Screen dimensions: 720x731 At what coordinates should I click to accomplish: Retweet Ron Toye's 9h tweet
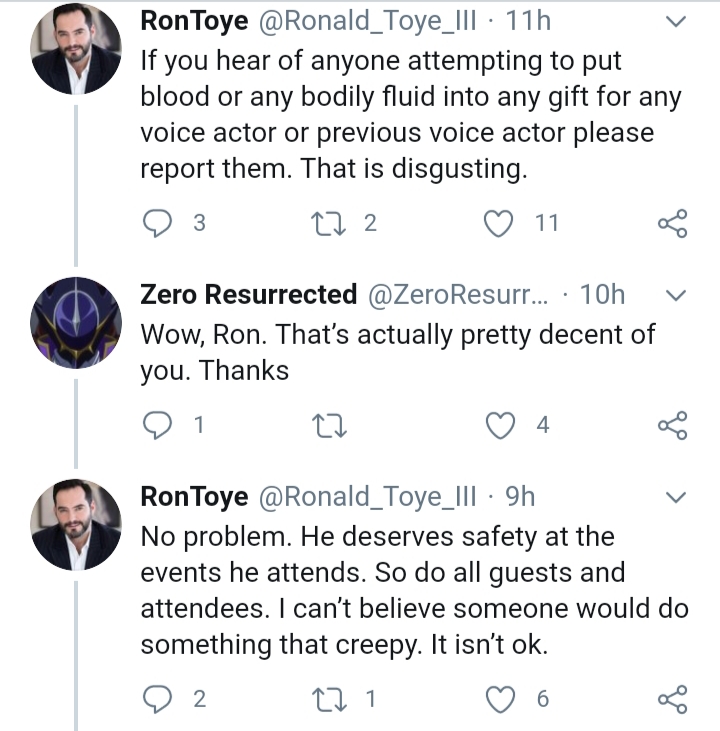[x=329, y=700]
